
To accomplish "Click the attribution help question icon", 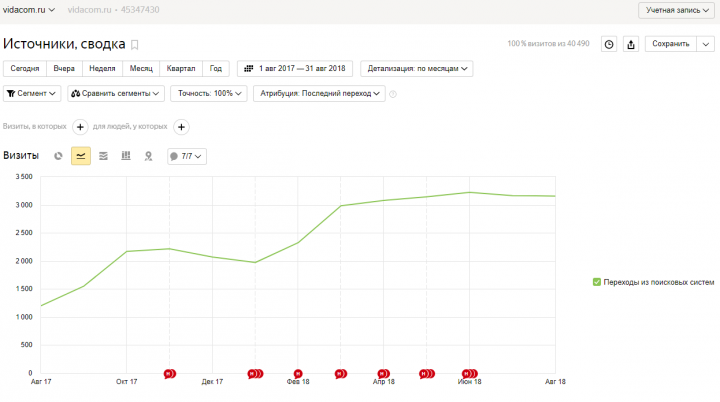I will tap(393, 94).
